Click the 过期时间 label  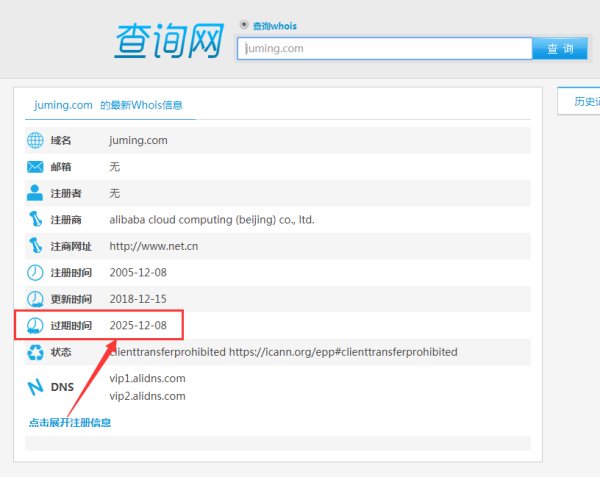point(71,326)
